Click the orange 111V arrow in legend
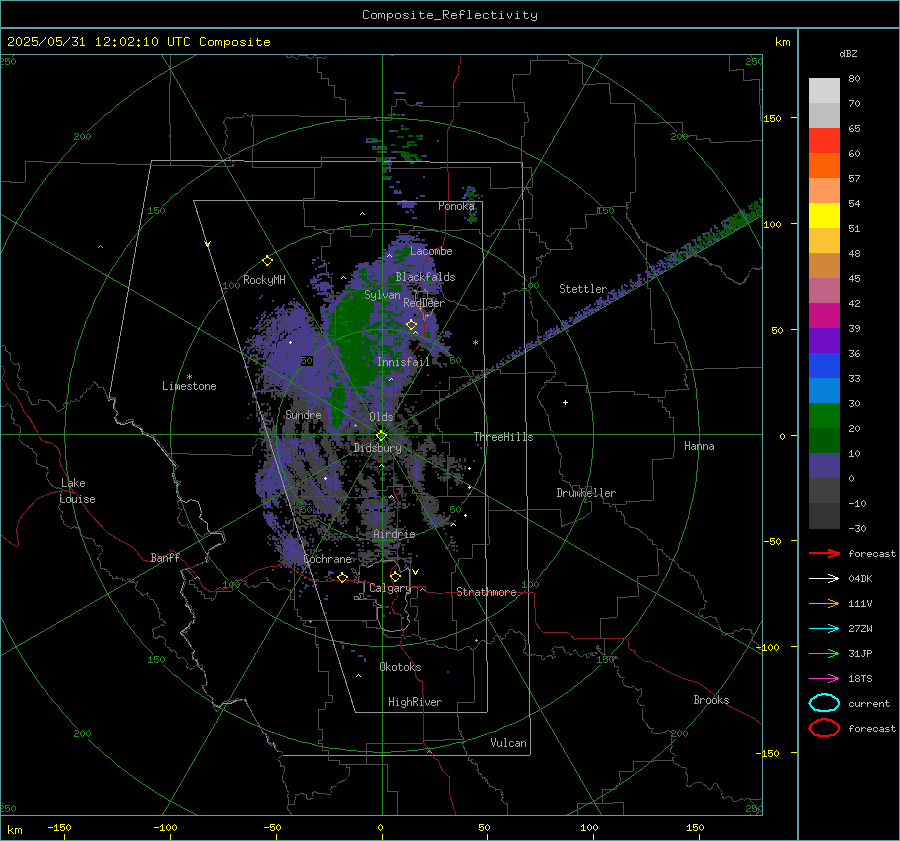The height and width of the screenshot is (841, 900). point(824,603)
